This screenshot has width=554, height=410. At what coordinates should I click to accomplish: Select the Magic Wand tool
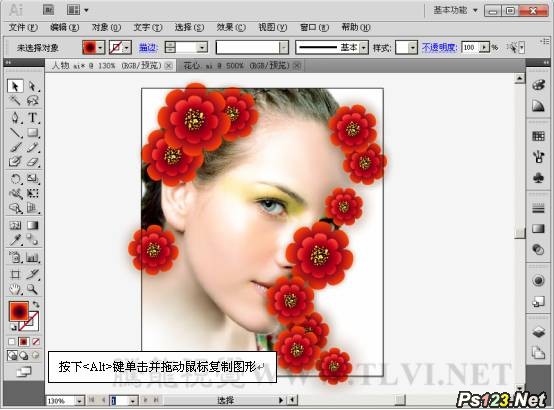tap(15, 100)
